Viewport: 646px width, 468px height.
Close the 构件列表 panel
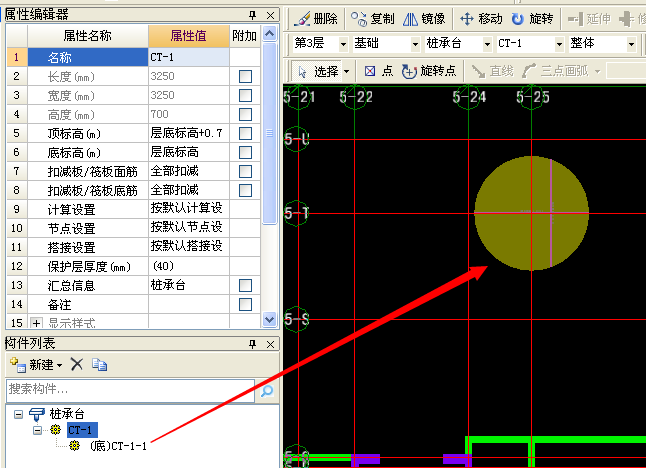click(x=270, y=344)
